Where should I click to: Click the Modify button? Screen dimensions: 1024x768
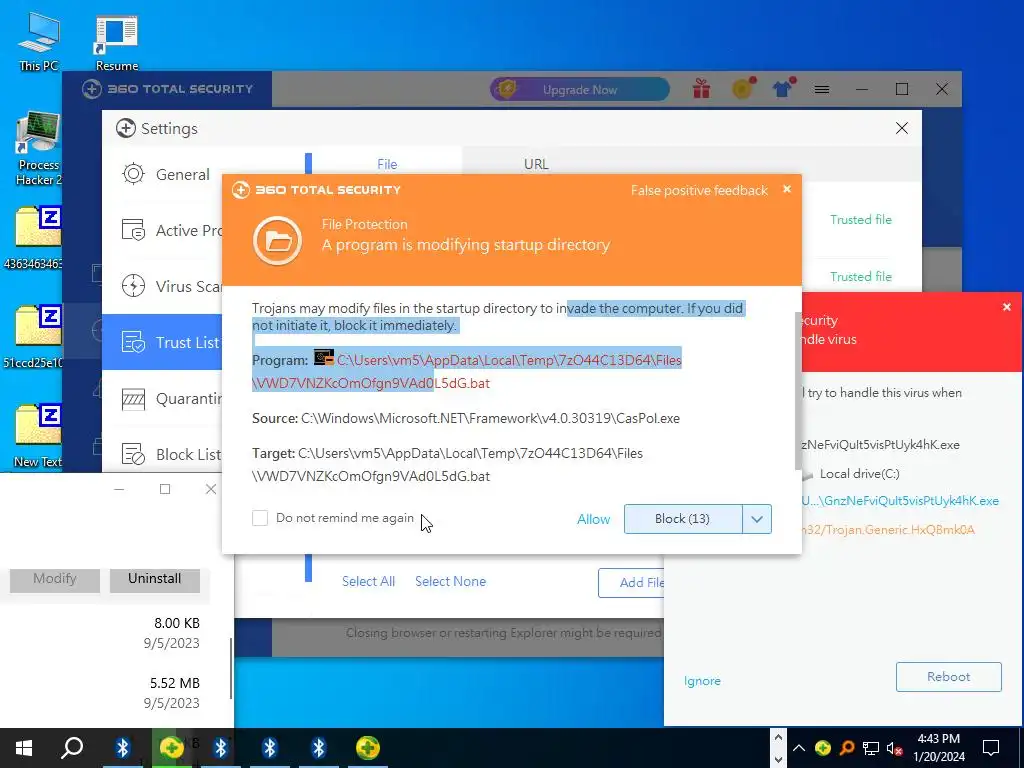point(55,579)
